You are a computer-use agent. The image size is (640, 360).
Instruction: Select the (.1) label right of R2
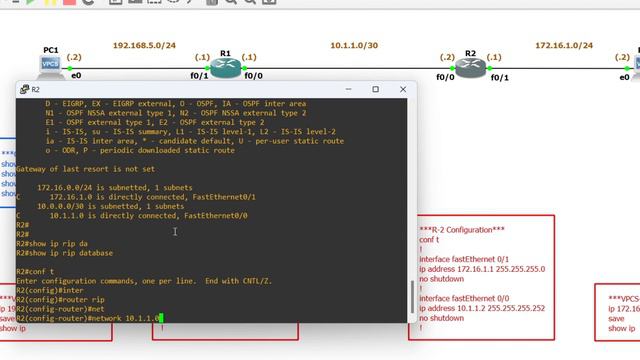point(494,57)
